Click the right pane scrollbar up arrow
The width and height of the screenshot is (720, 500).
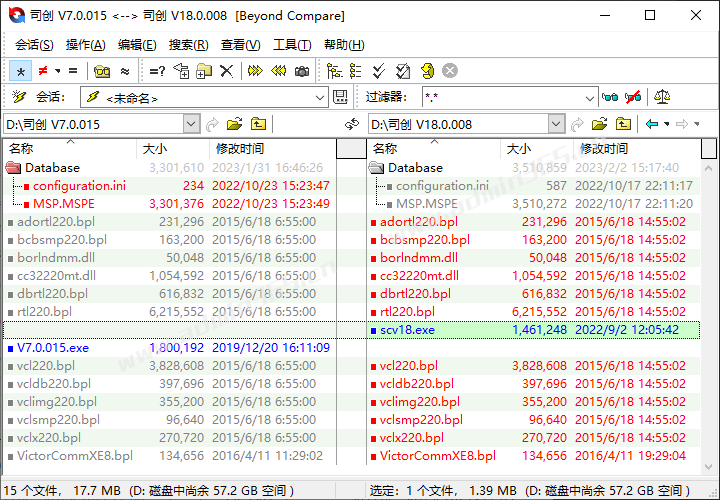tap(709, 168)
